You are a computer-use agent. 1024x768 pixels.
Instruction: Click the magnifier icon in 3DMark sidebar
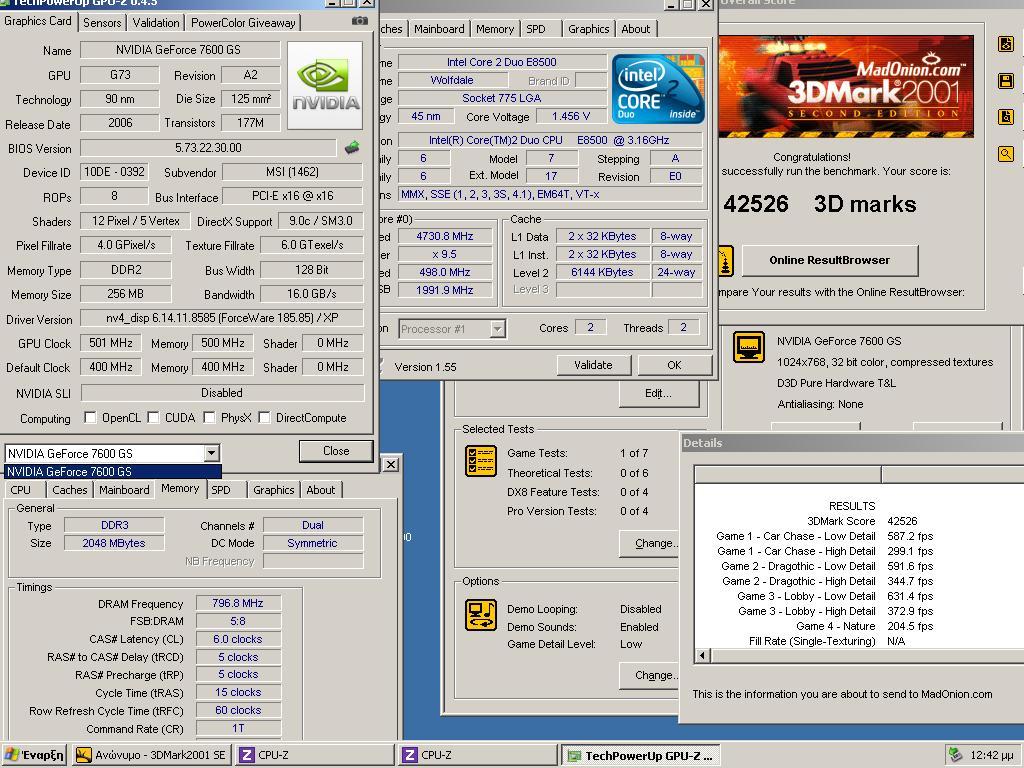(1006, 154)
